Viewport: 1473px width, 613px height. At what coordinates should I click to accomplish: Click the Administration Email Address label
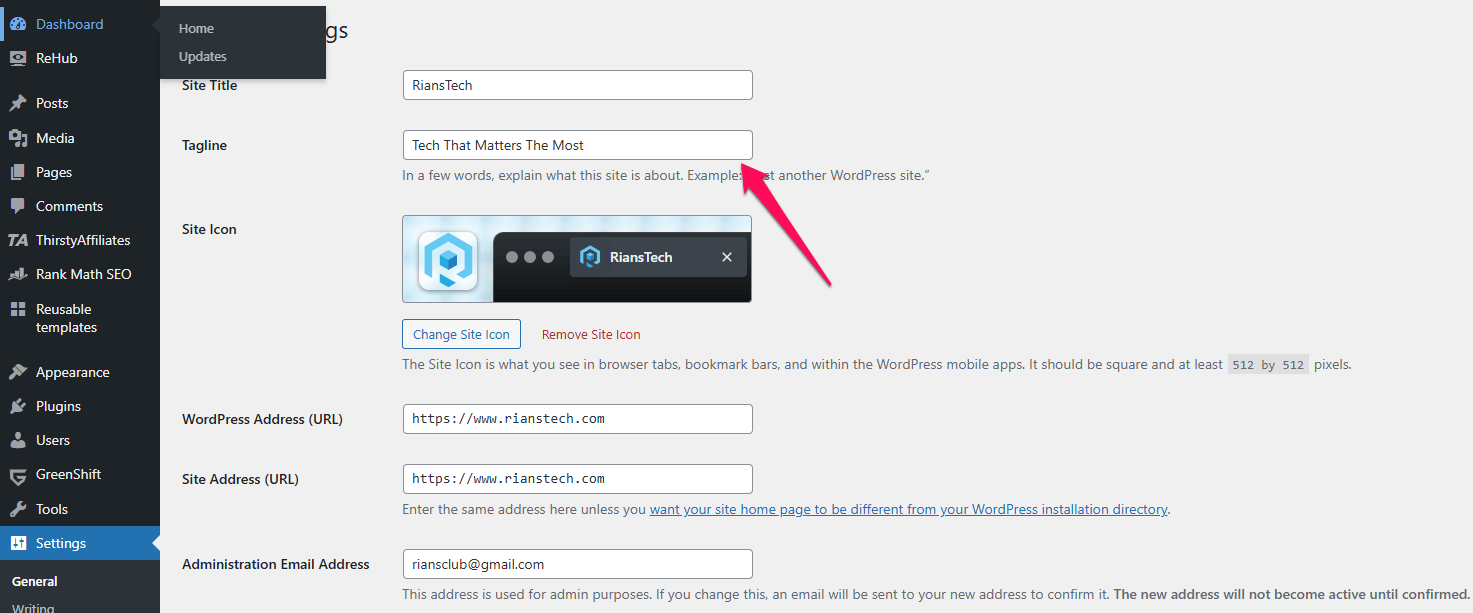[x=276, y=564]
